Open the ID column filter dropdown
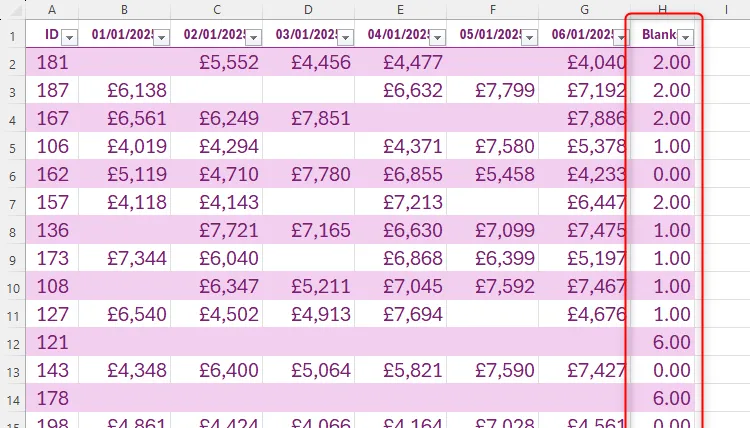 pos(69,38)
